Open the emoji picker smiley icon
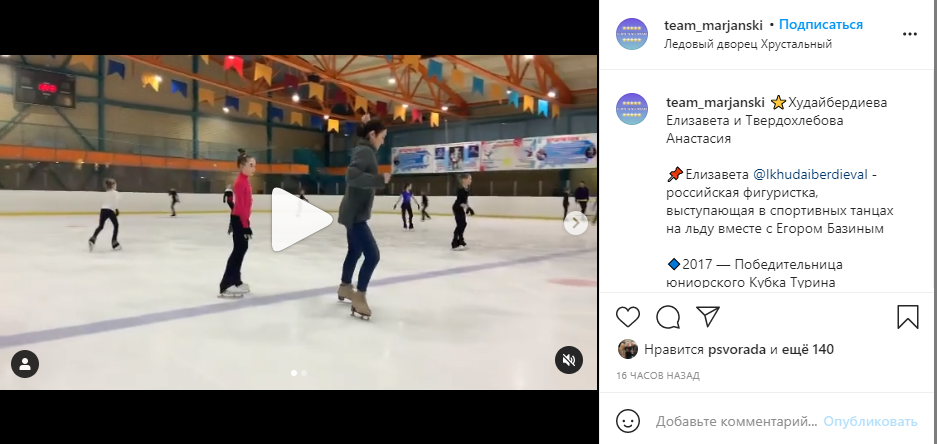The height and width of the screenshot is (444, 937). (x=627, y=421)
